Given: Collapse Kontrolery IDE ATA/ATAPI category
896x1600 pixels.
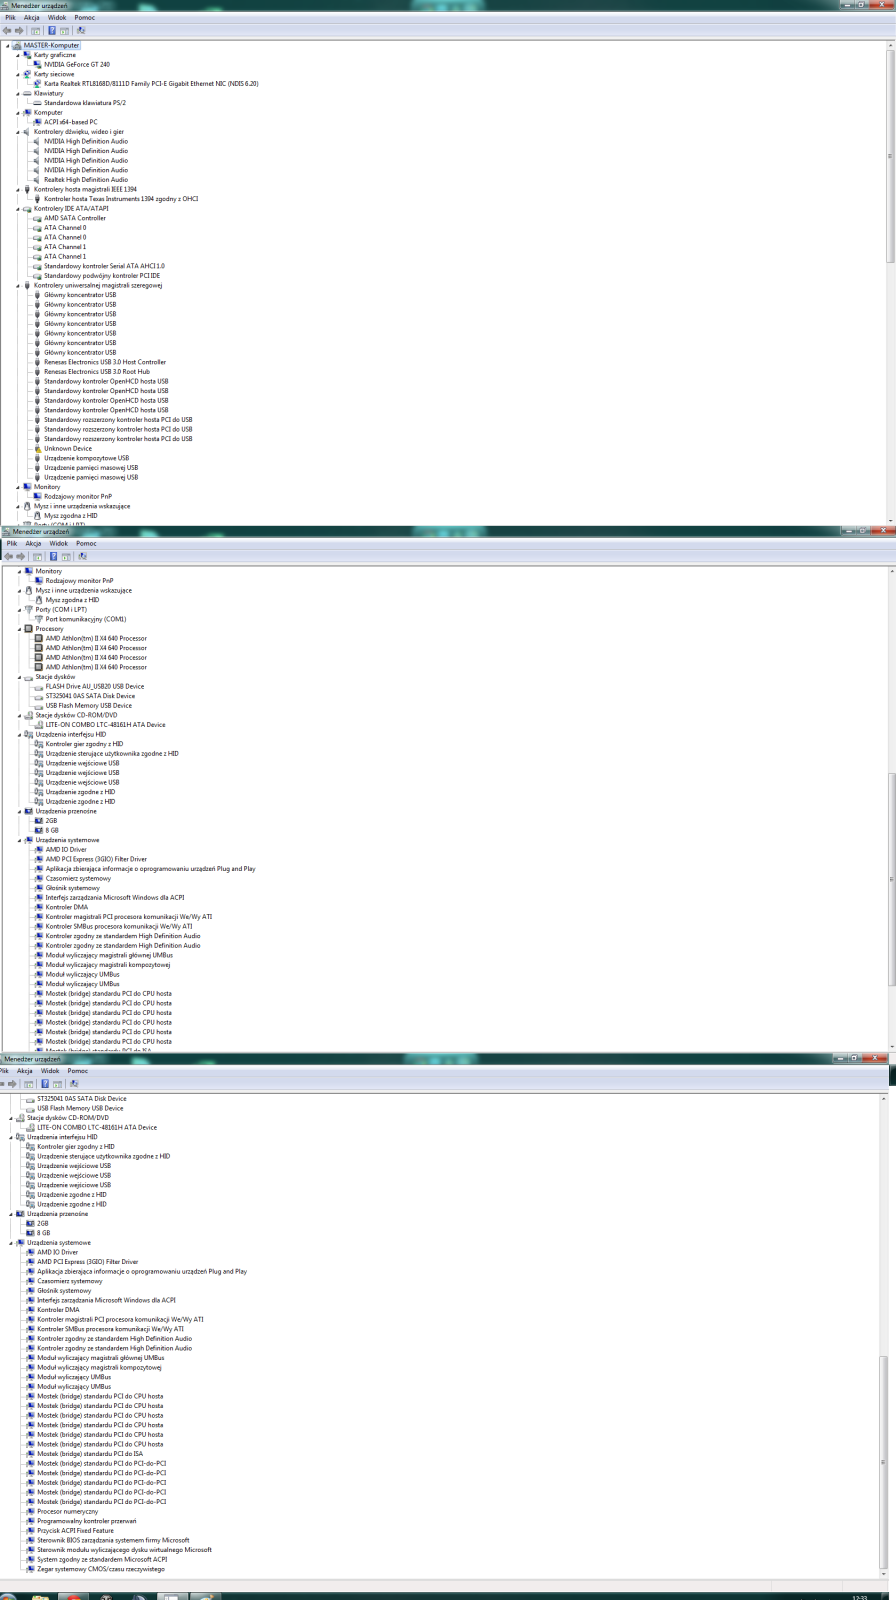Looking at the screenshot, I should click(18, 208).
